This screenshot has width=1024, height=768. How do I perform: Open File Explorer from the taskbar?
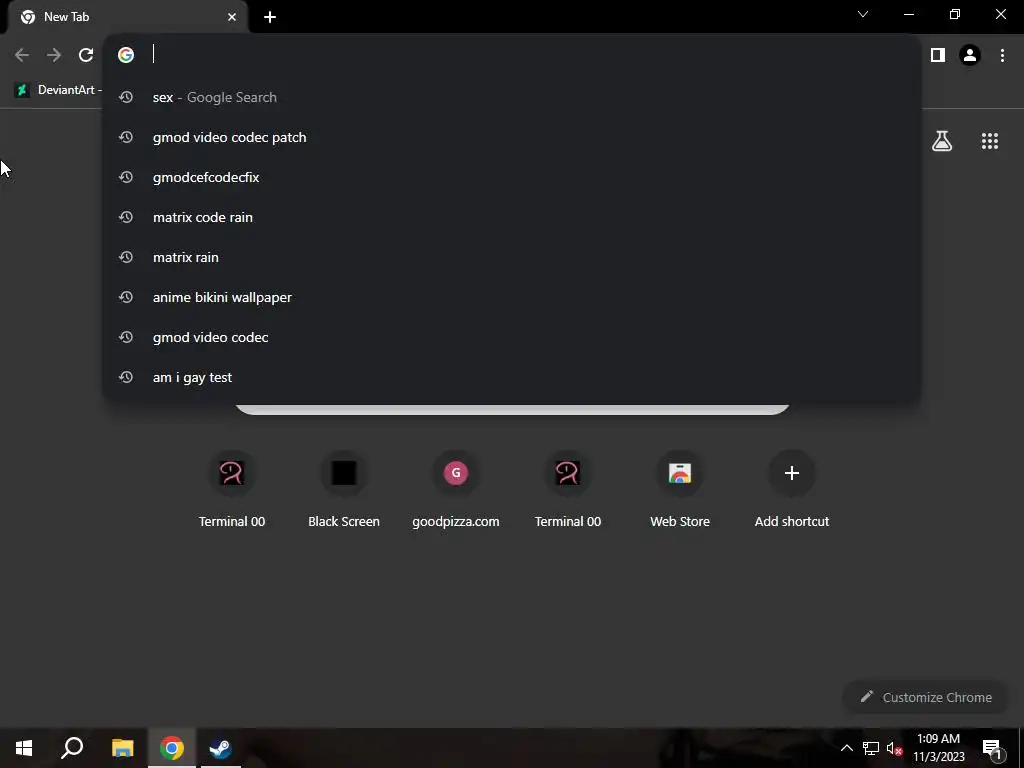(122, 748)
